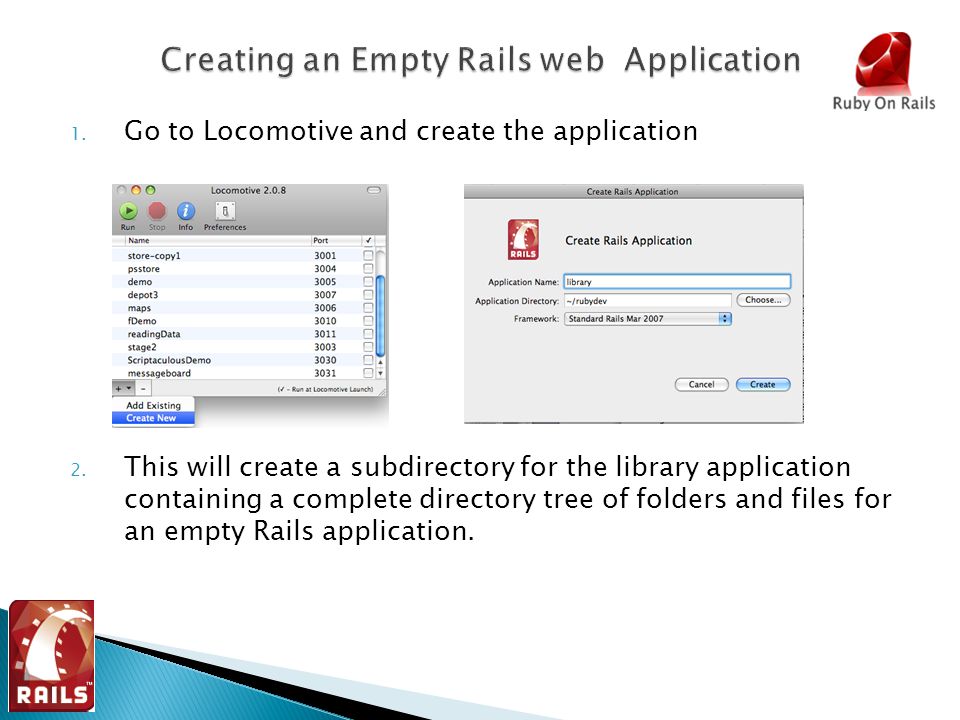Select the messageboard row
This screenshot has width=960, height=720.
pyautogui.click(x=244, y=373)
